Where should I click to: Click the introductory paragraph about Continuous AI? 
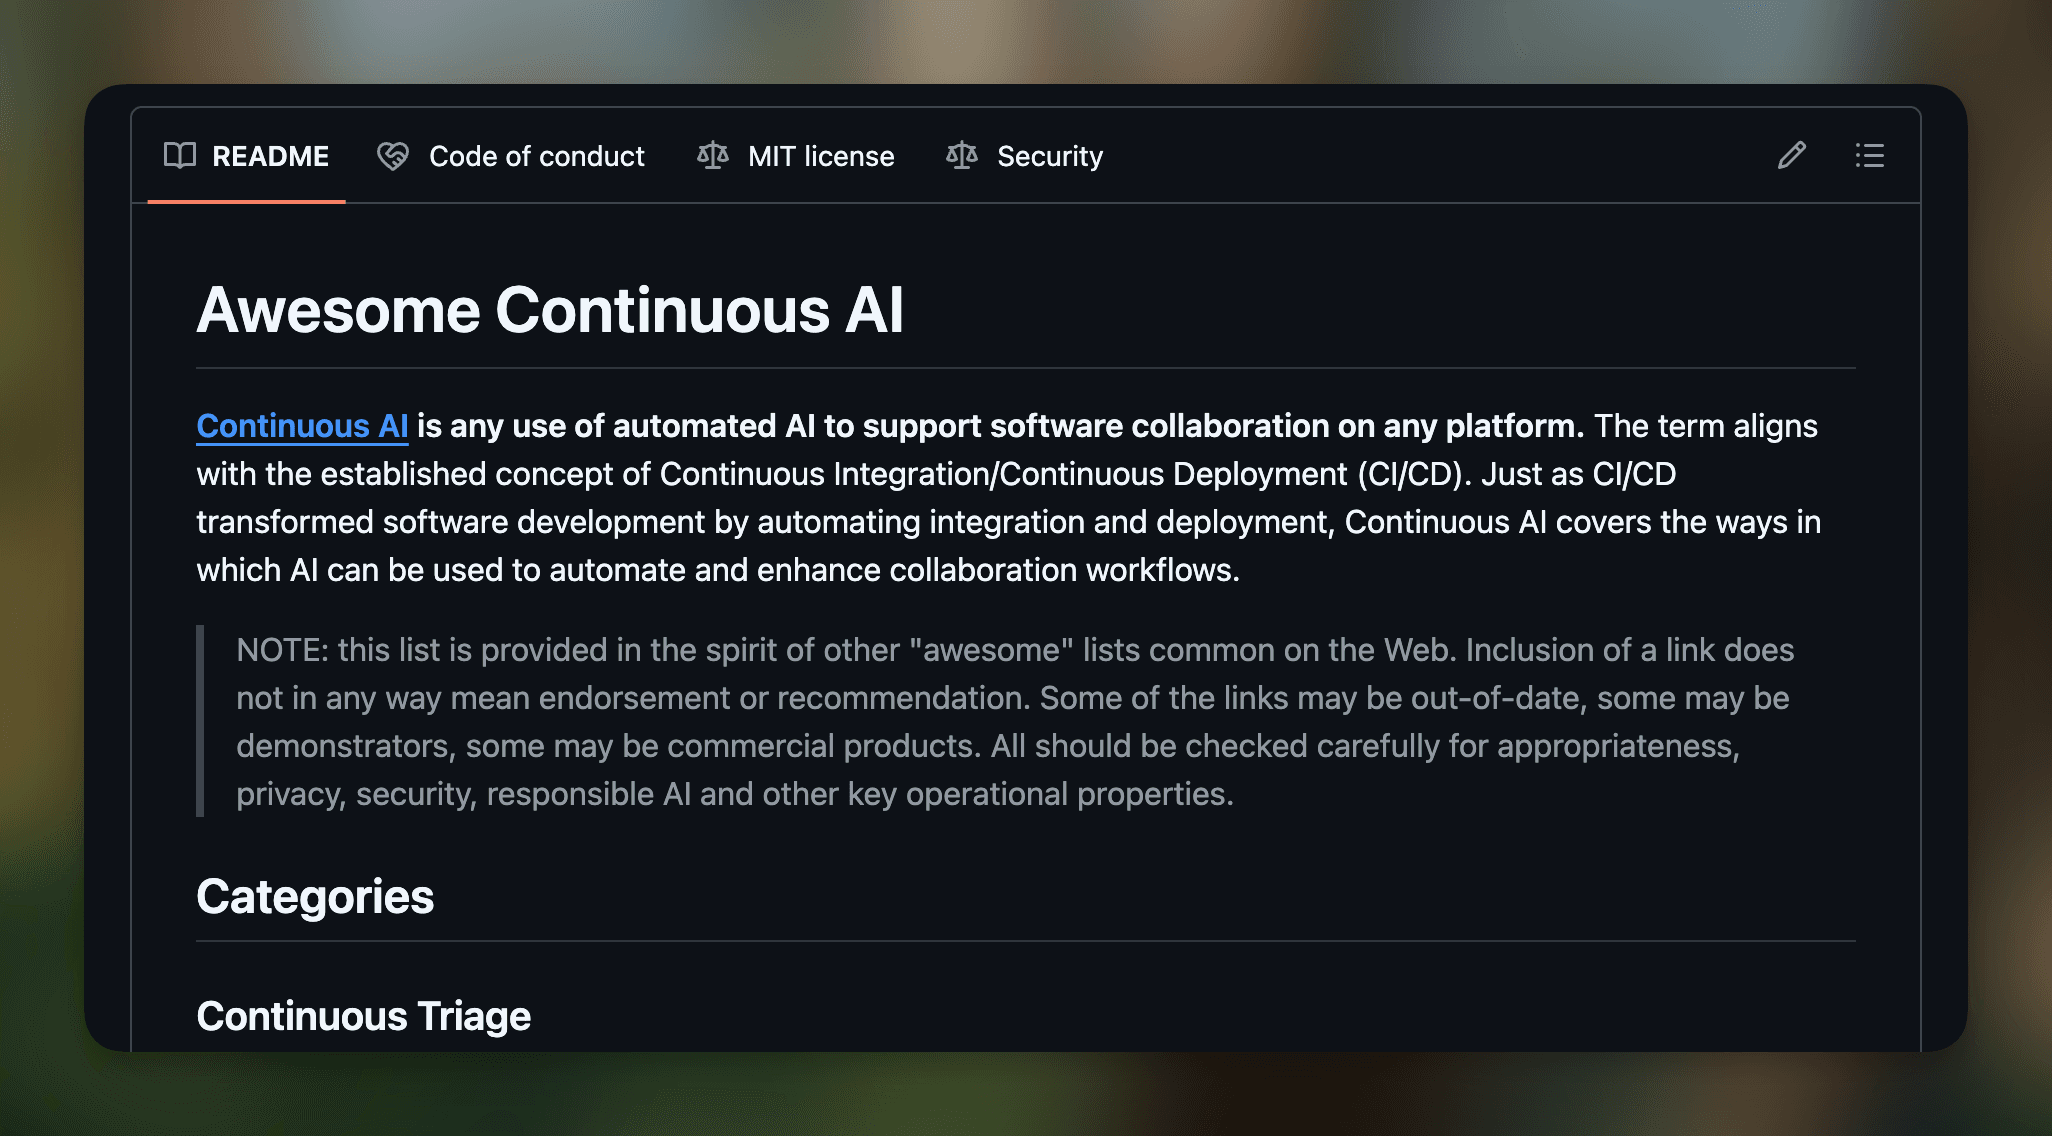[x=1000, y=498]
